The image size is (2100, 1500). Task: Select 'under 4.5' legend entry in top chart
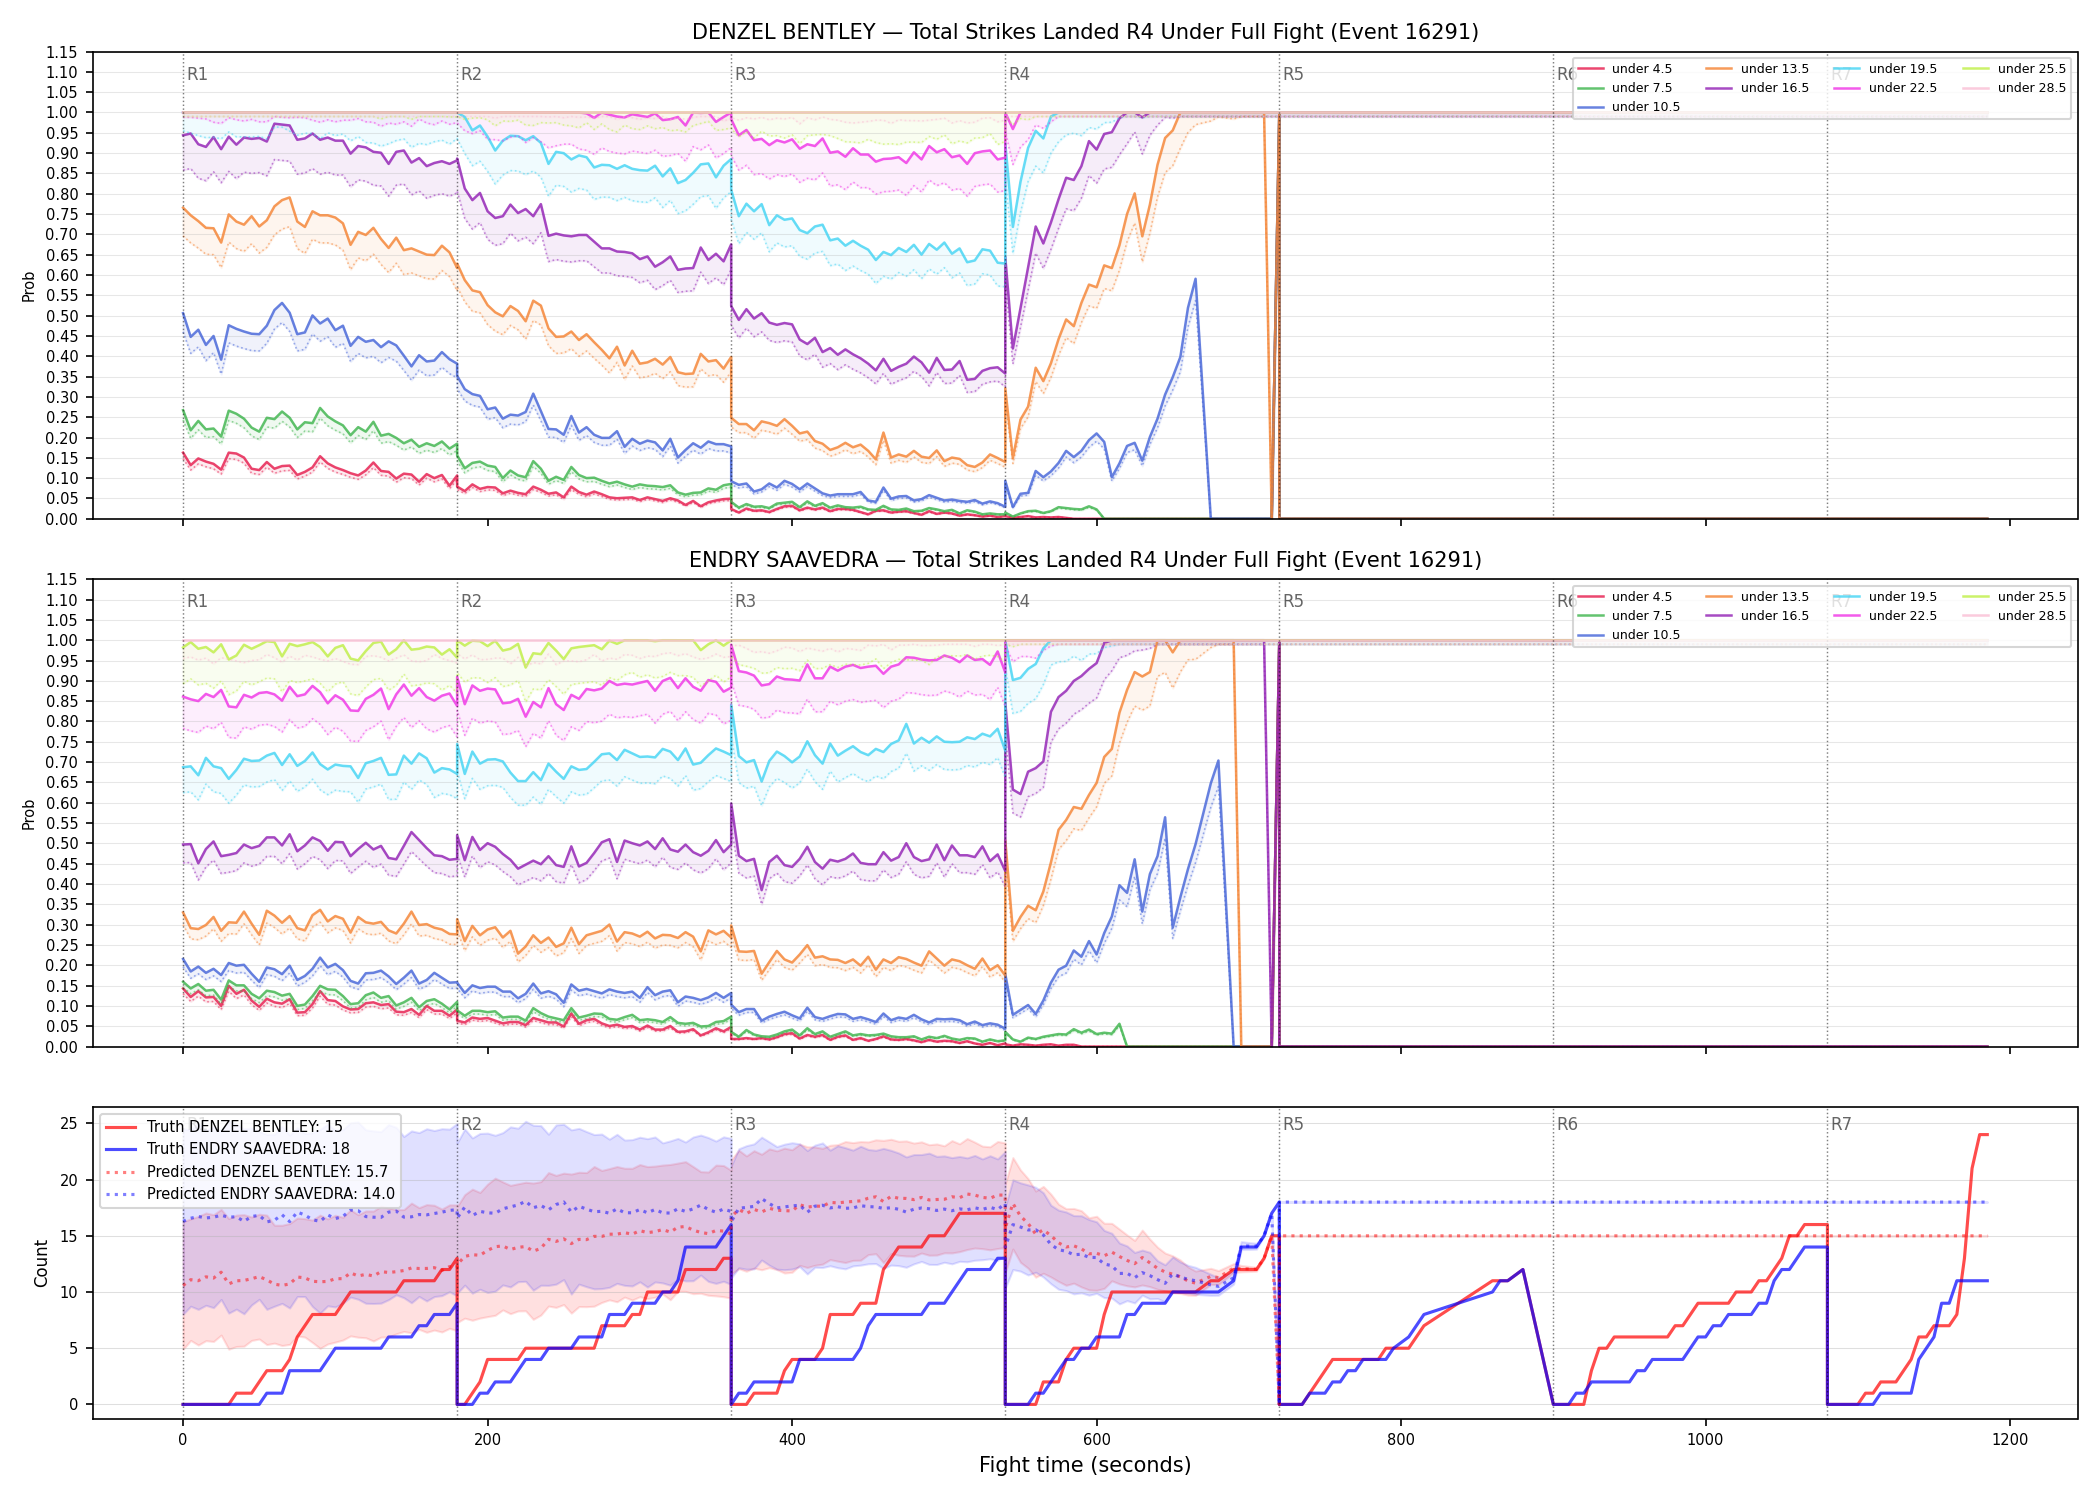click(1625, 69)
